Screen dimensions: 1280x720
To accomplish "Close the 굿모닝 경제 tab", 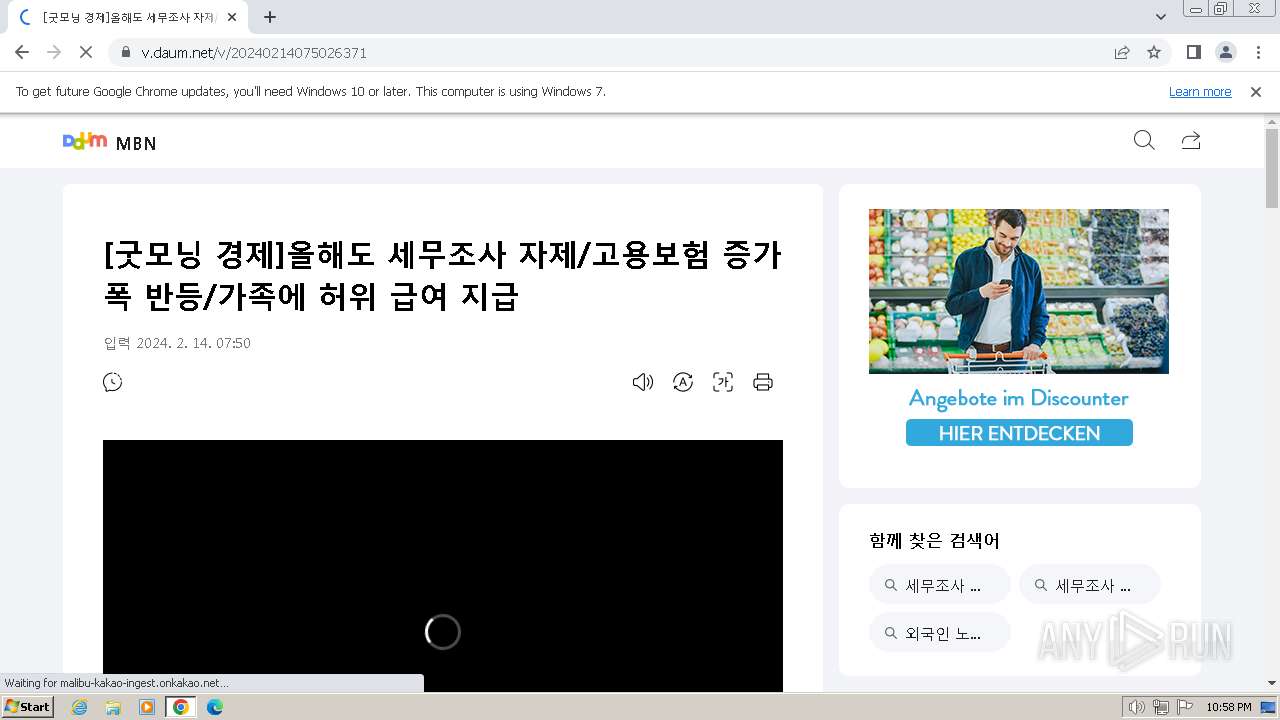I will click(x=232, y=17).
